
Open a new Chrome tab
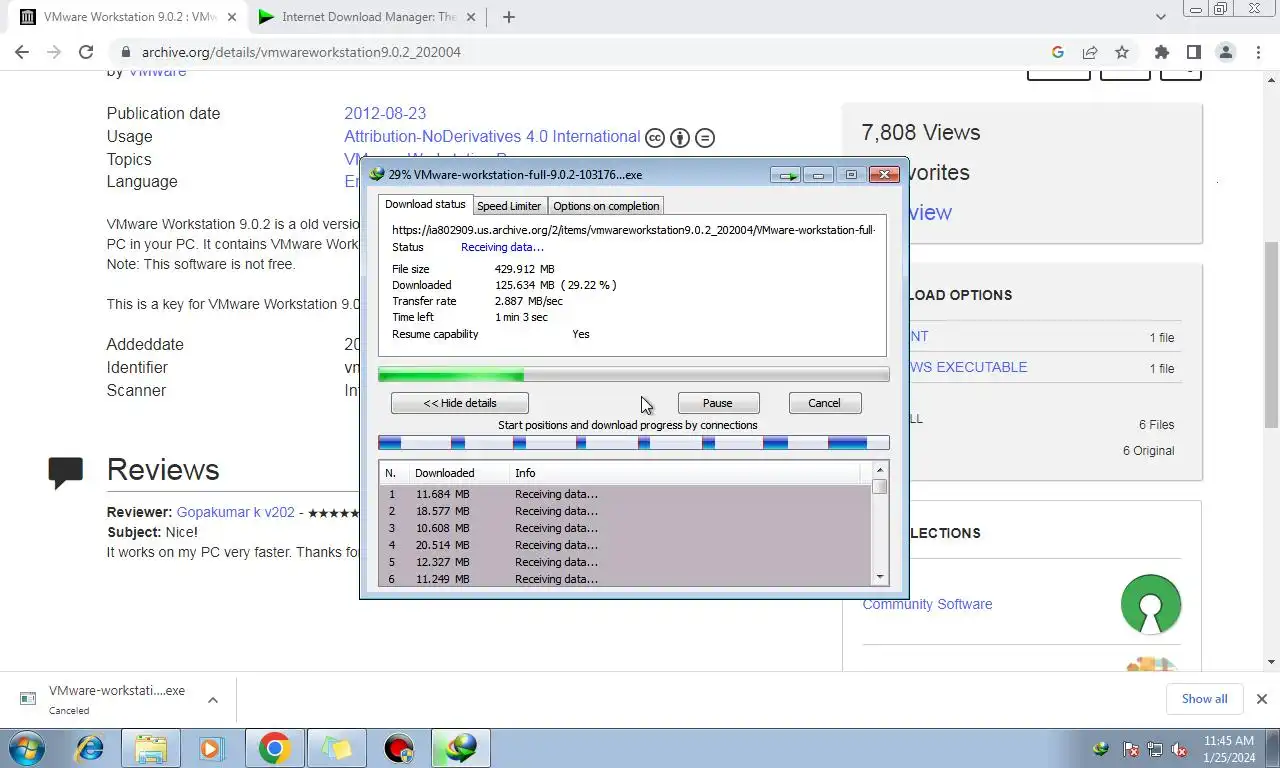(508, 17)
